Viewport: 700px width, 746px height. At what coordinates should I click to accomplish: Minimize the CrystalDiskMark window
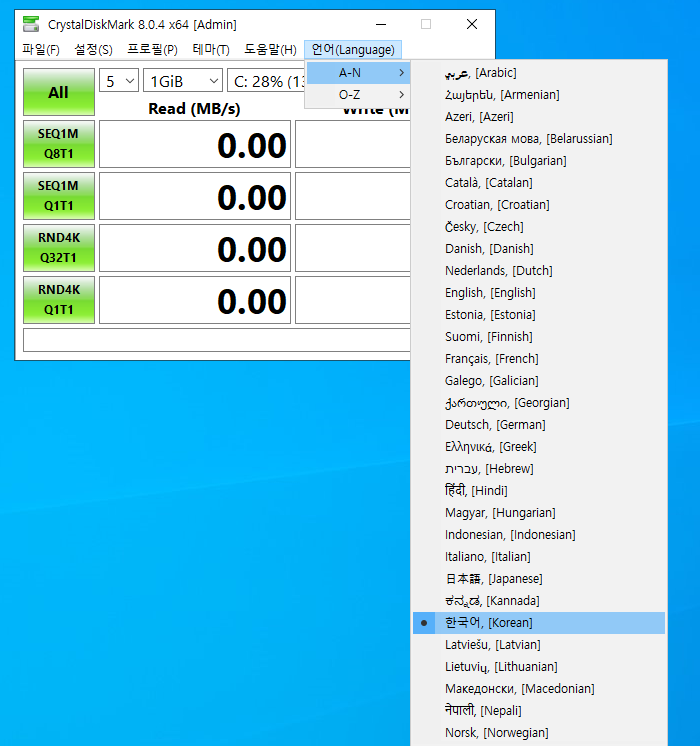click(x=381, y=24)
